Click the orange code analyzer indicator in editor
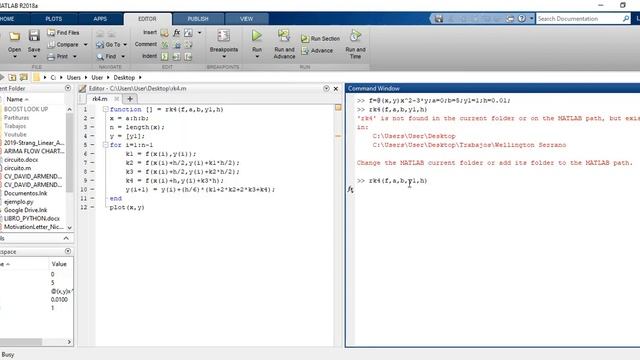640x360 pixels. click(338, 107)
